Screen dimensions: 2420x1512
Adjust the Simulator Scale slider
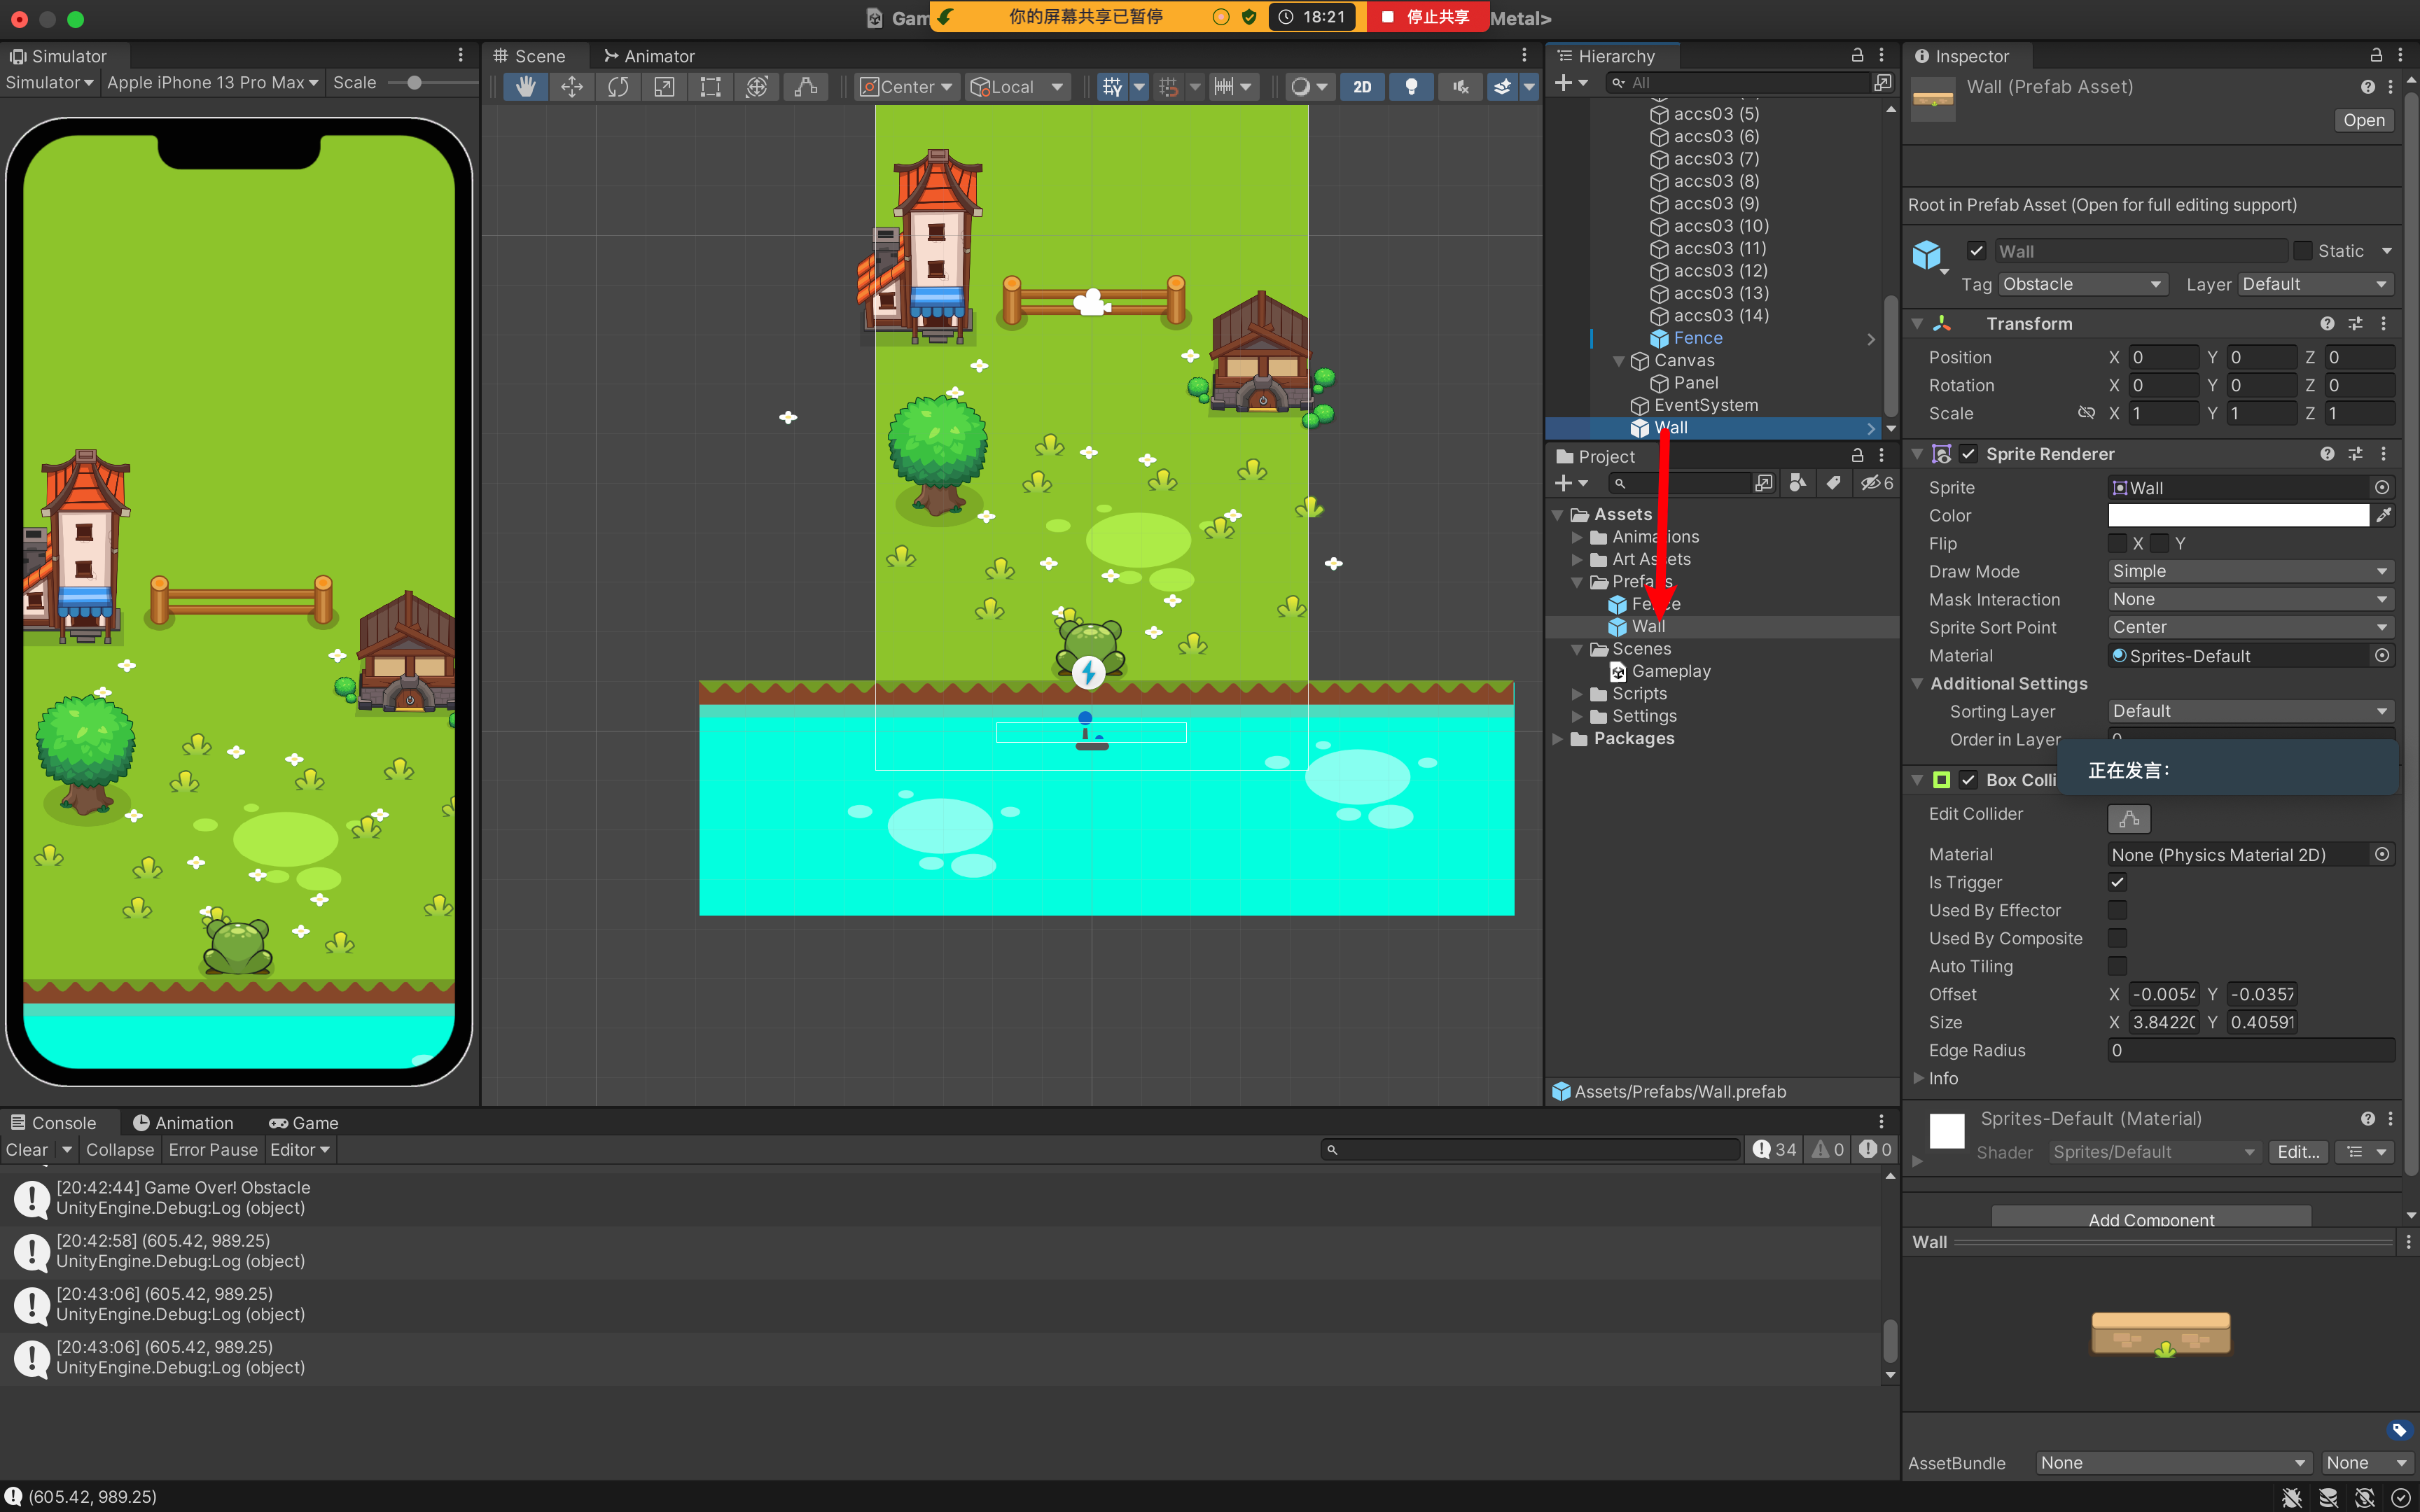(x=413, y=83)
